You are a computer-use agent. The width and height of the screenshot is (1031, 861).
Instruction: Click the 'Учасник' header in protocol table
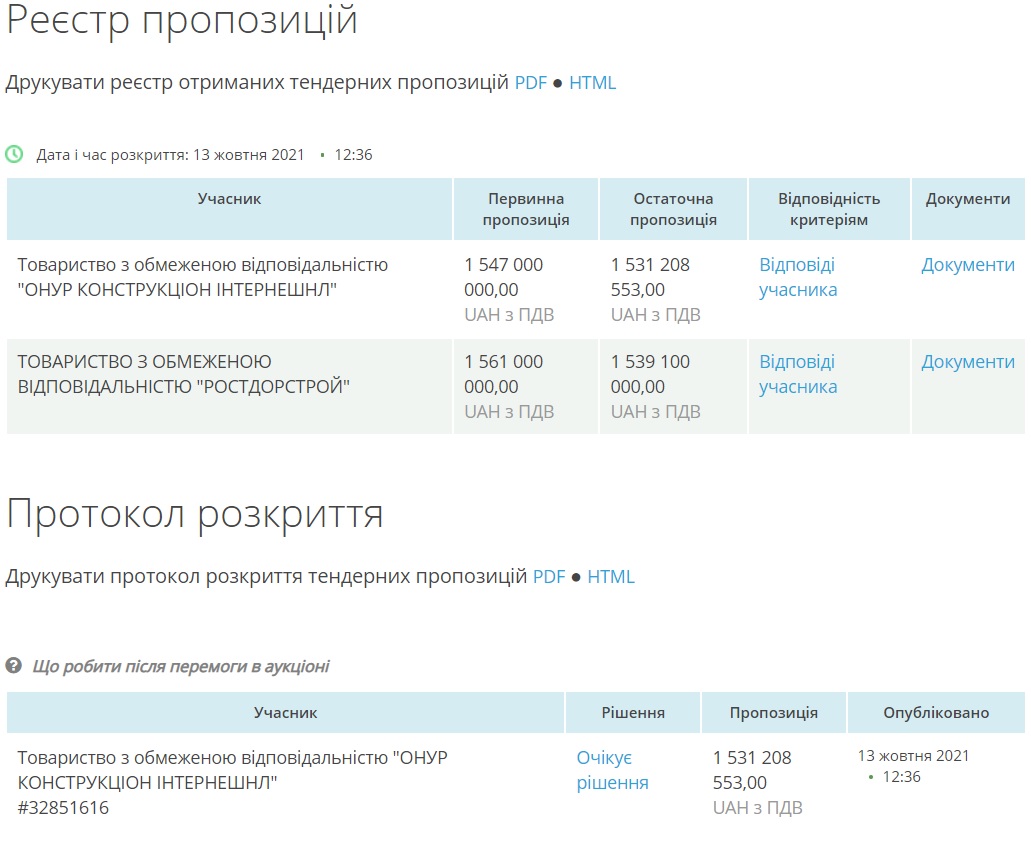285,713
